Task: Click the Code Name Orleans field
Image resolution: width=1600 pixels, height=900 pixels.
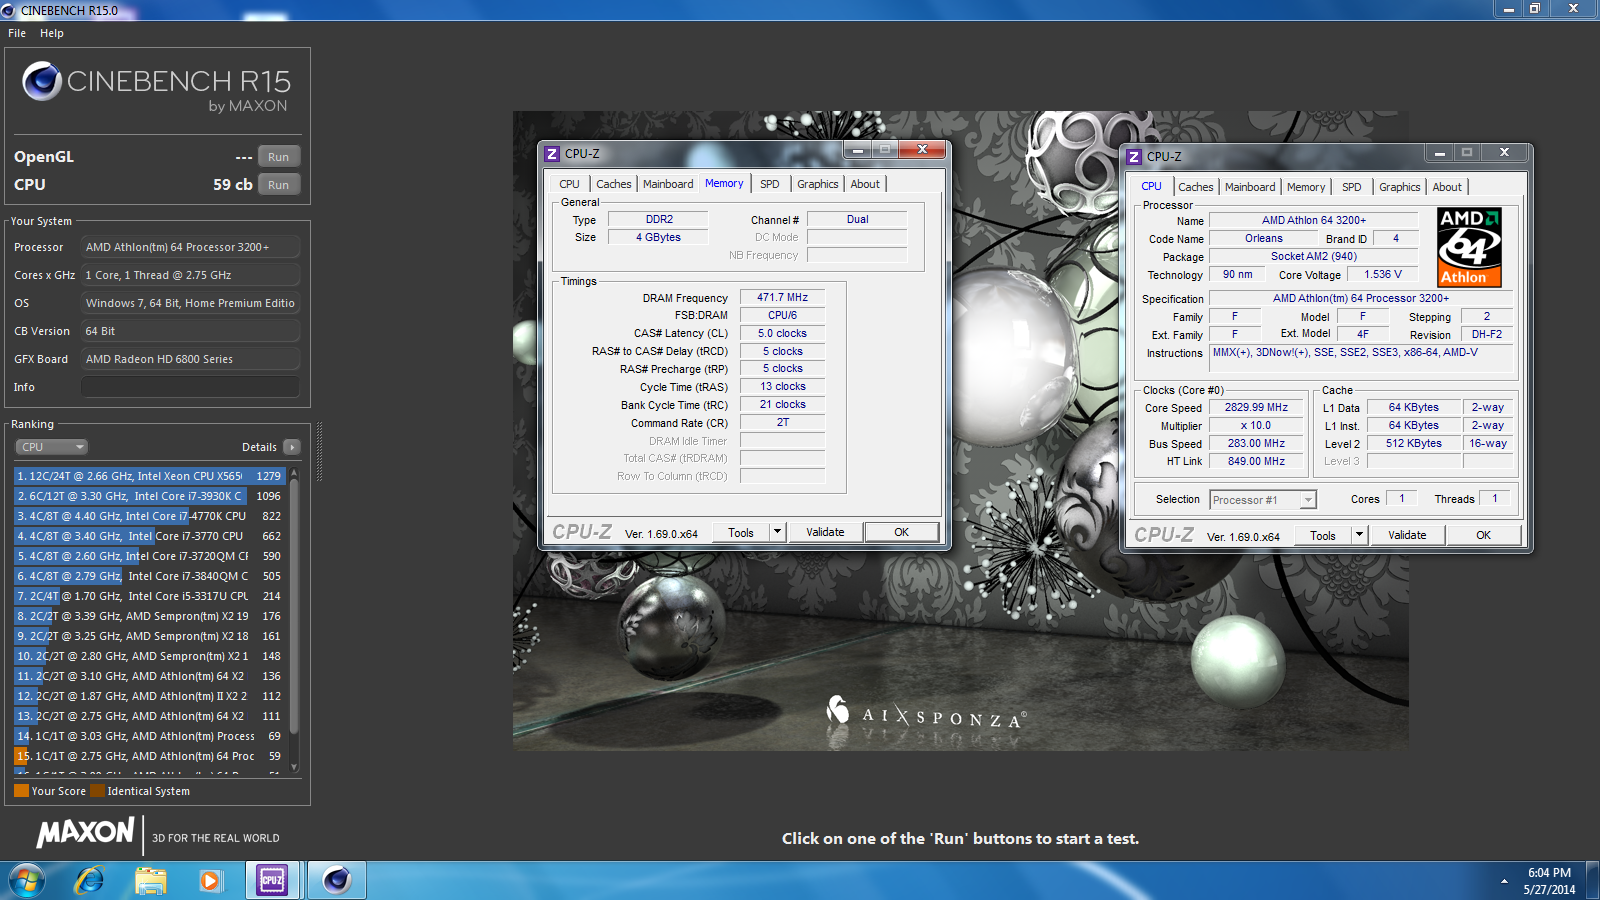Action: tap(1264, 238)
